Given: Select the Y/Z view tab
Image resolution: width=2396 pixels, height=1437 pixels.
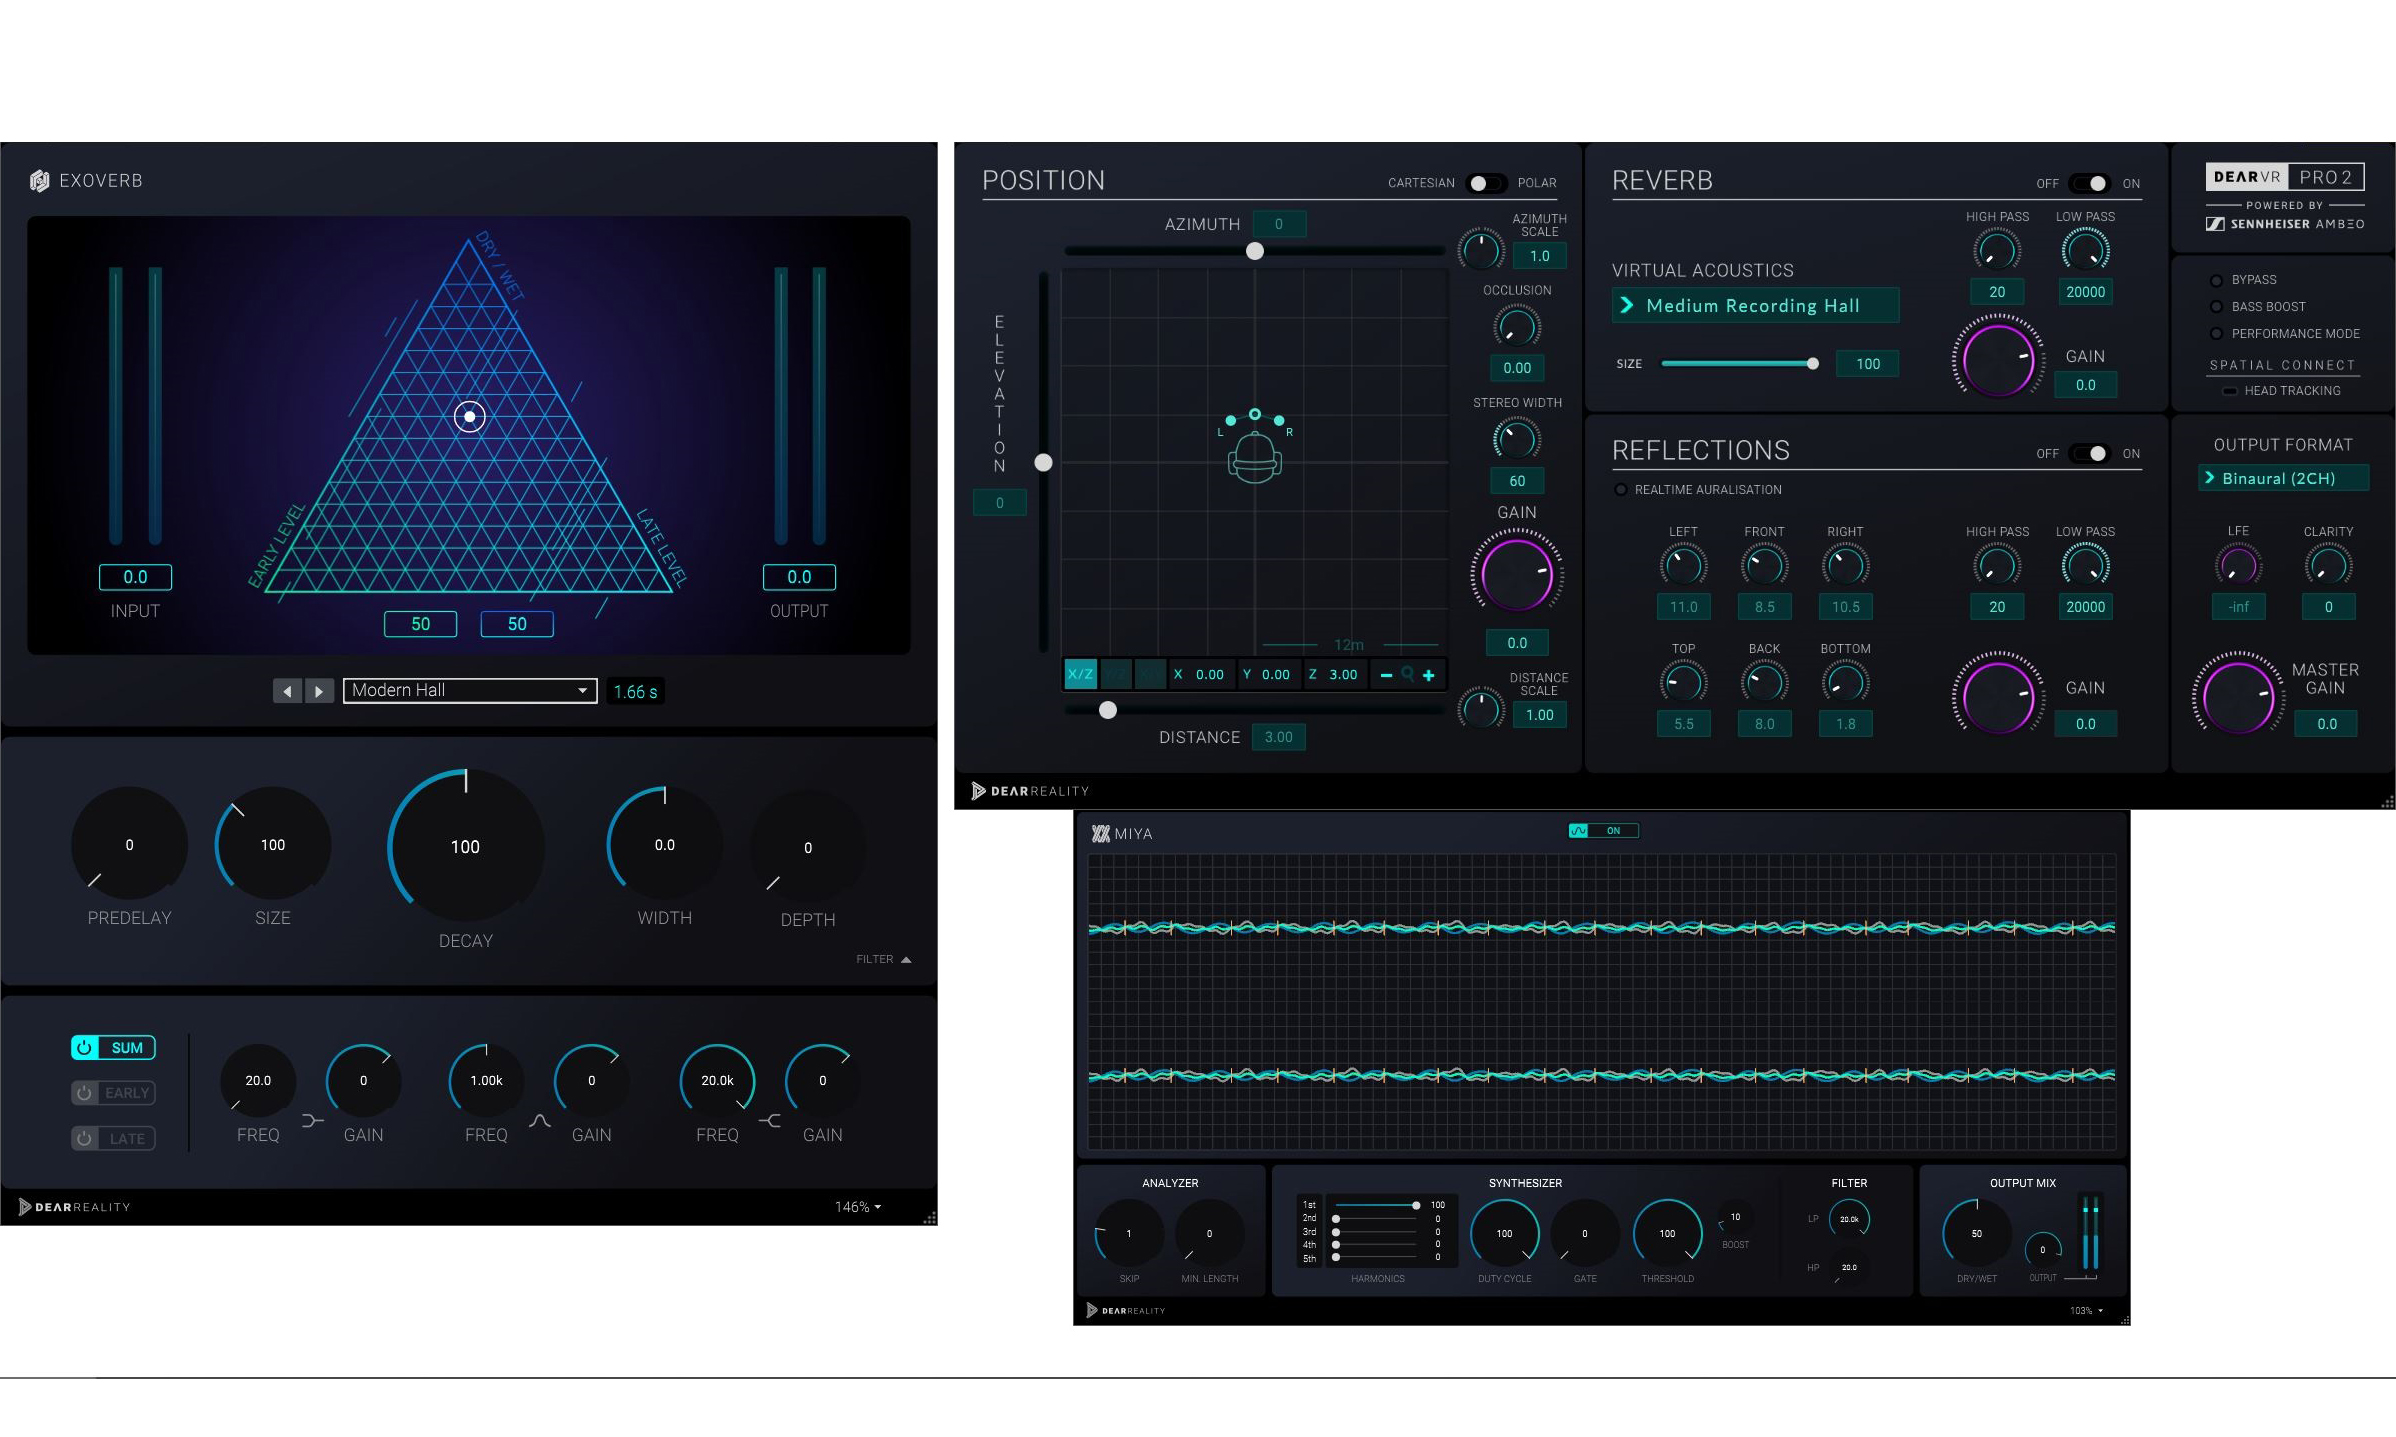Looking at the screenshot, I should [1116, 675].
